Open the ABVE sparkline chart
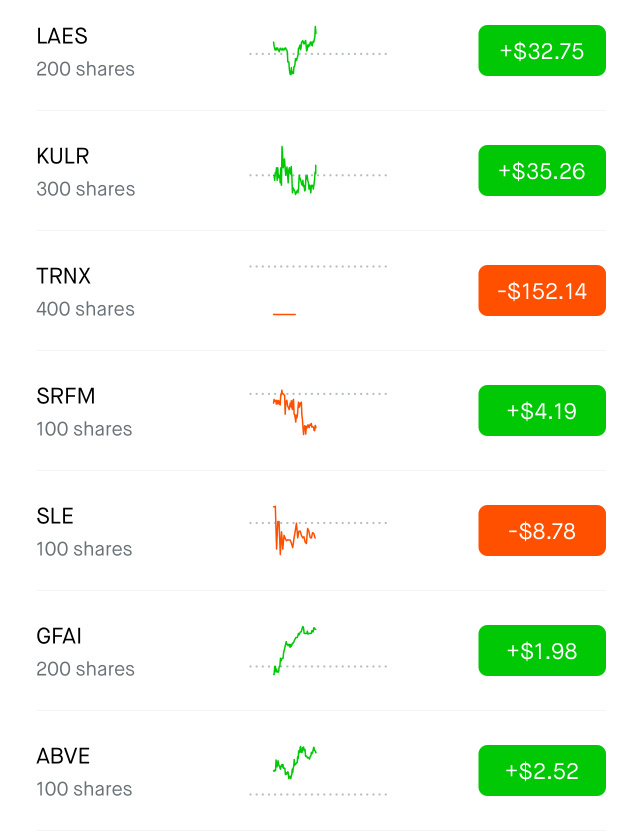Image resolution: width=642 pixels, height=834 pixels. 318,771
